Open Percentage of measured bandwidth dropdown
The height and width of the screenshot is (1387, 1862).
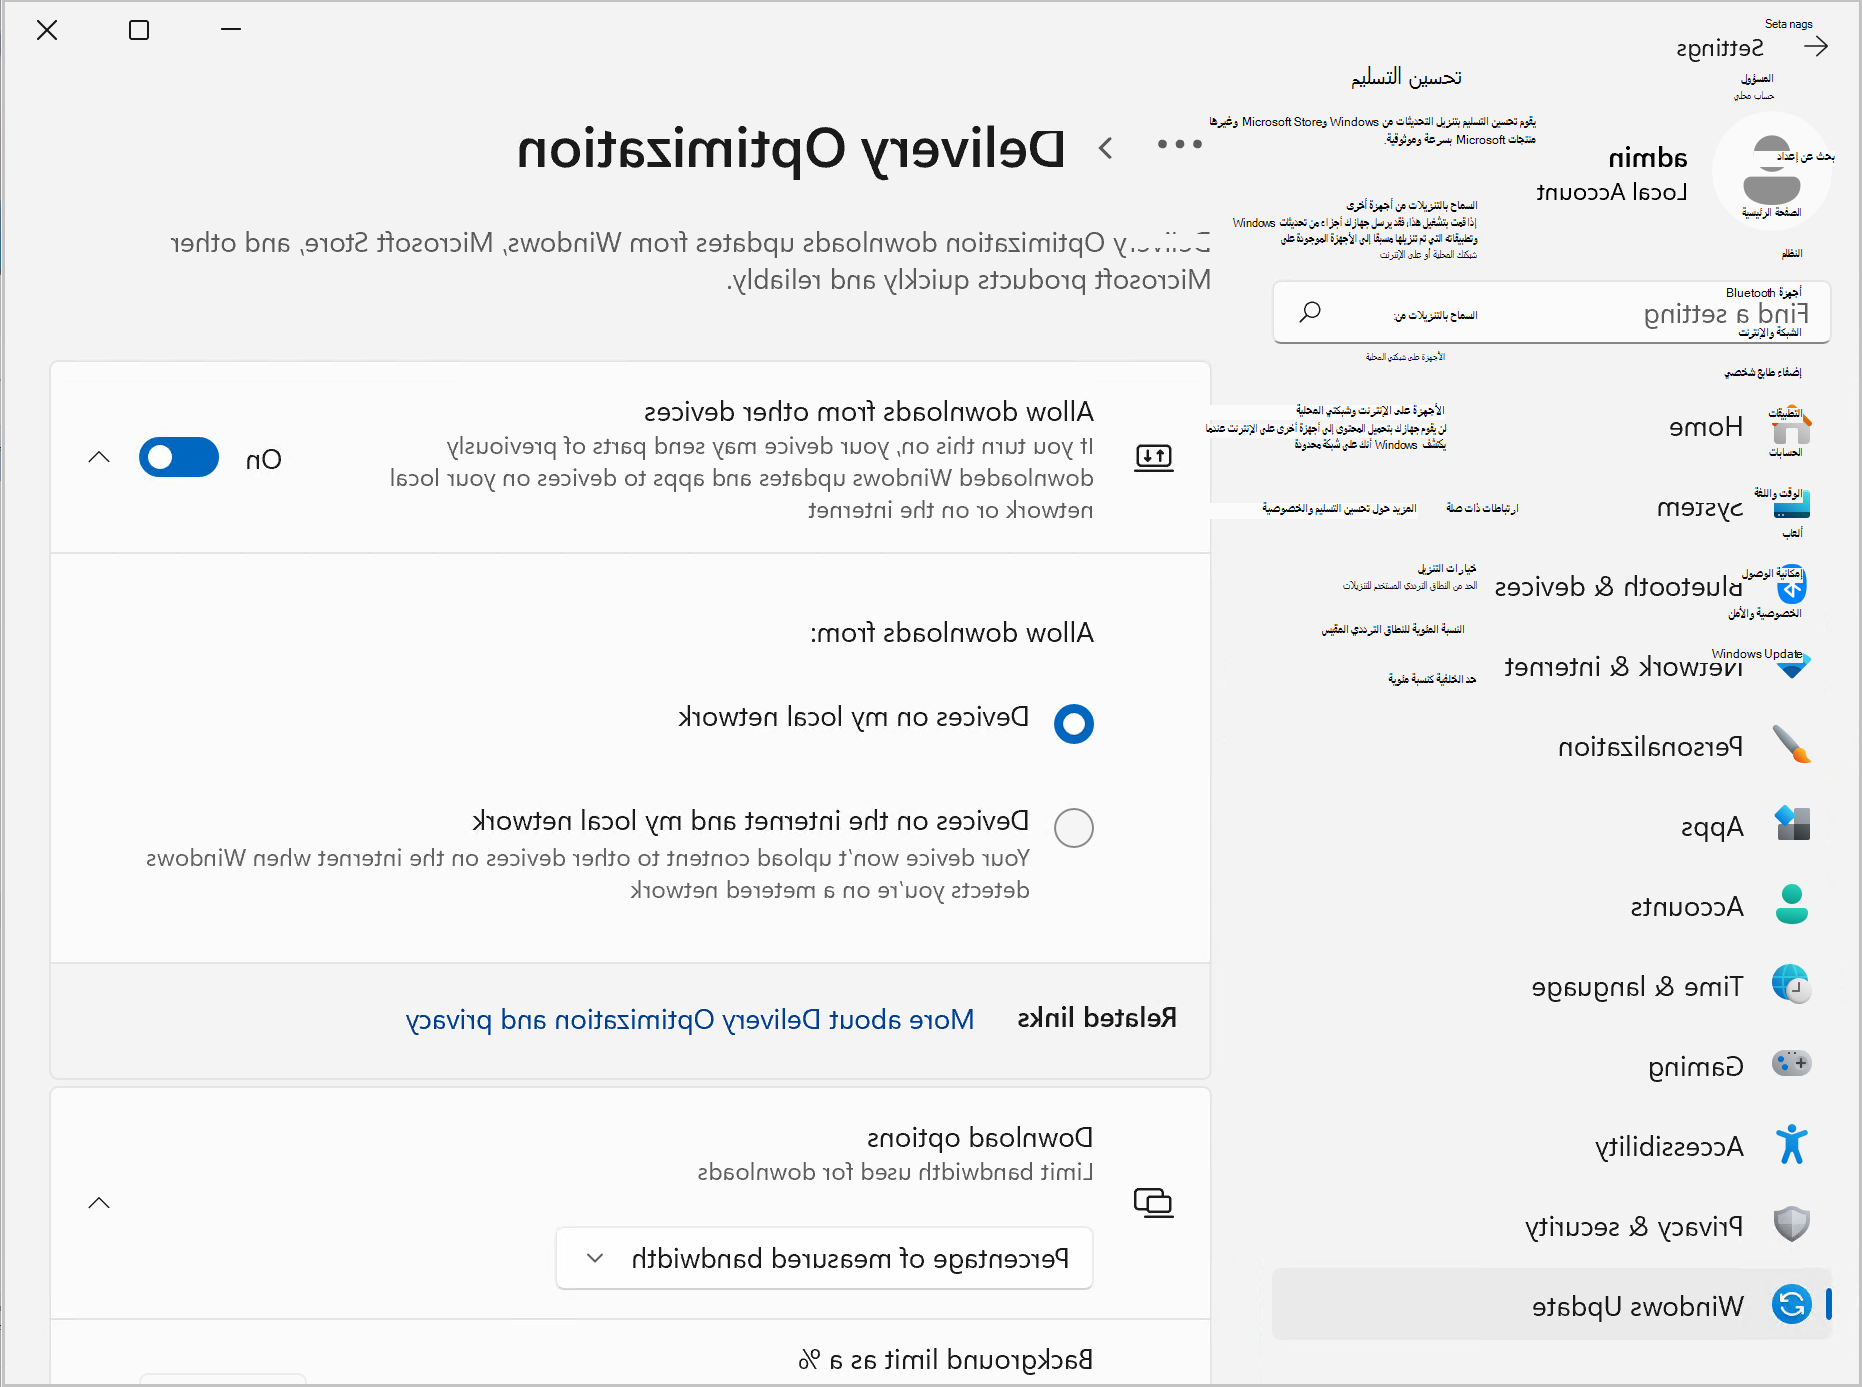click(x=824, y=1258)
